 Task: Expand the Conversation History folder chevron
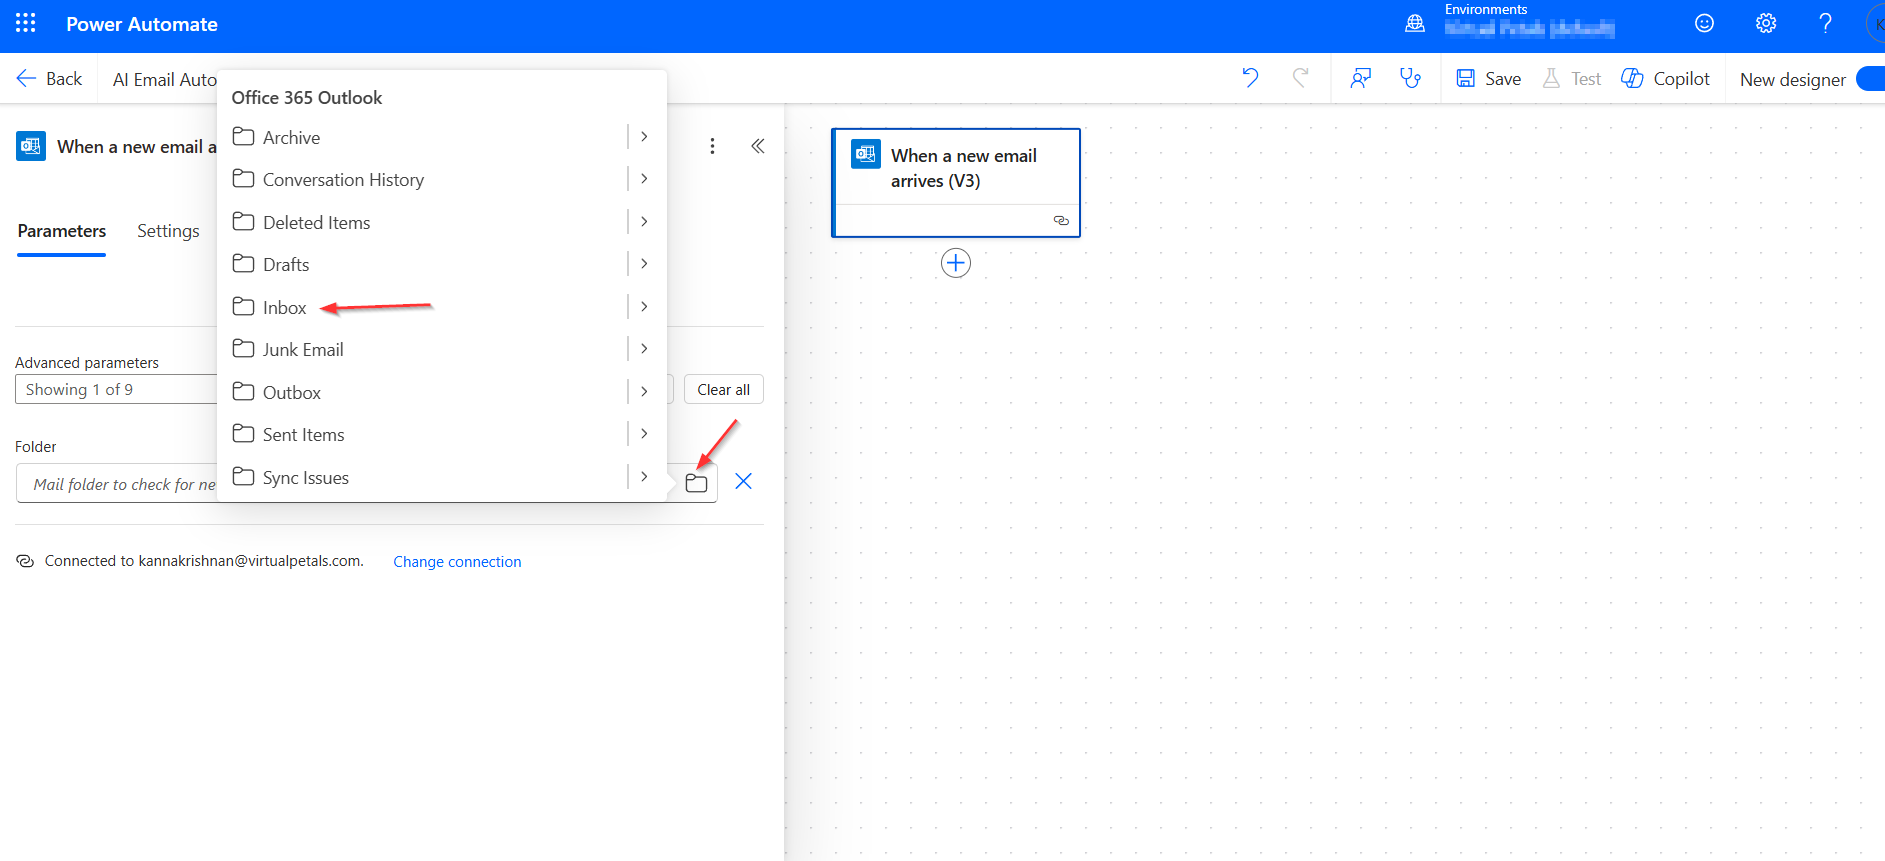[x=644, y=179]
